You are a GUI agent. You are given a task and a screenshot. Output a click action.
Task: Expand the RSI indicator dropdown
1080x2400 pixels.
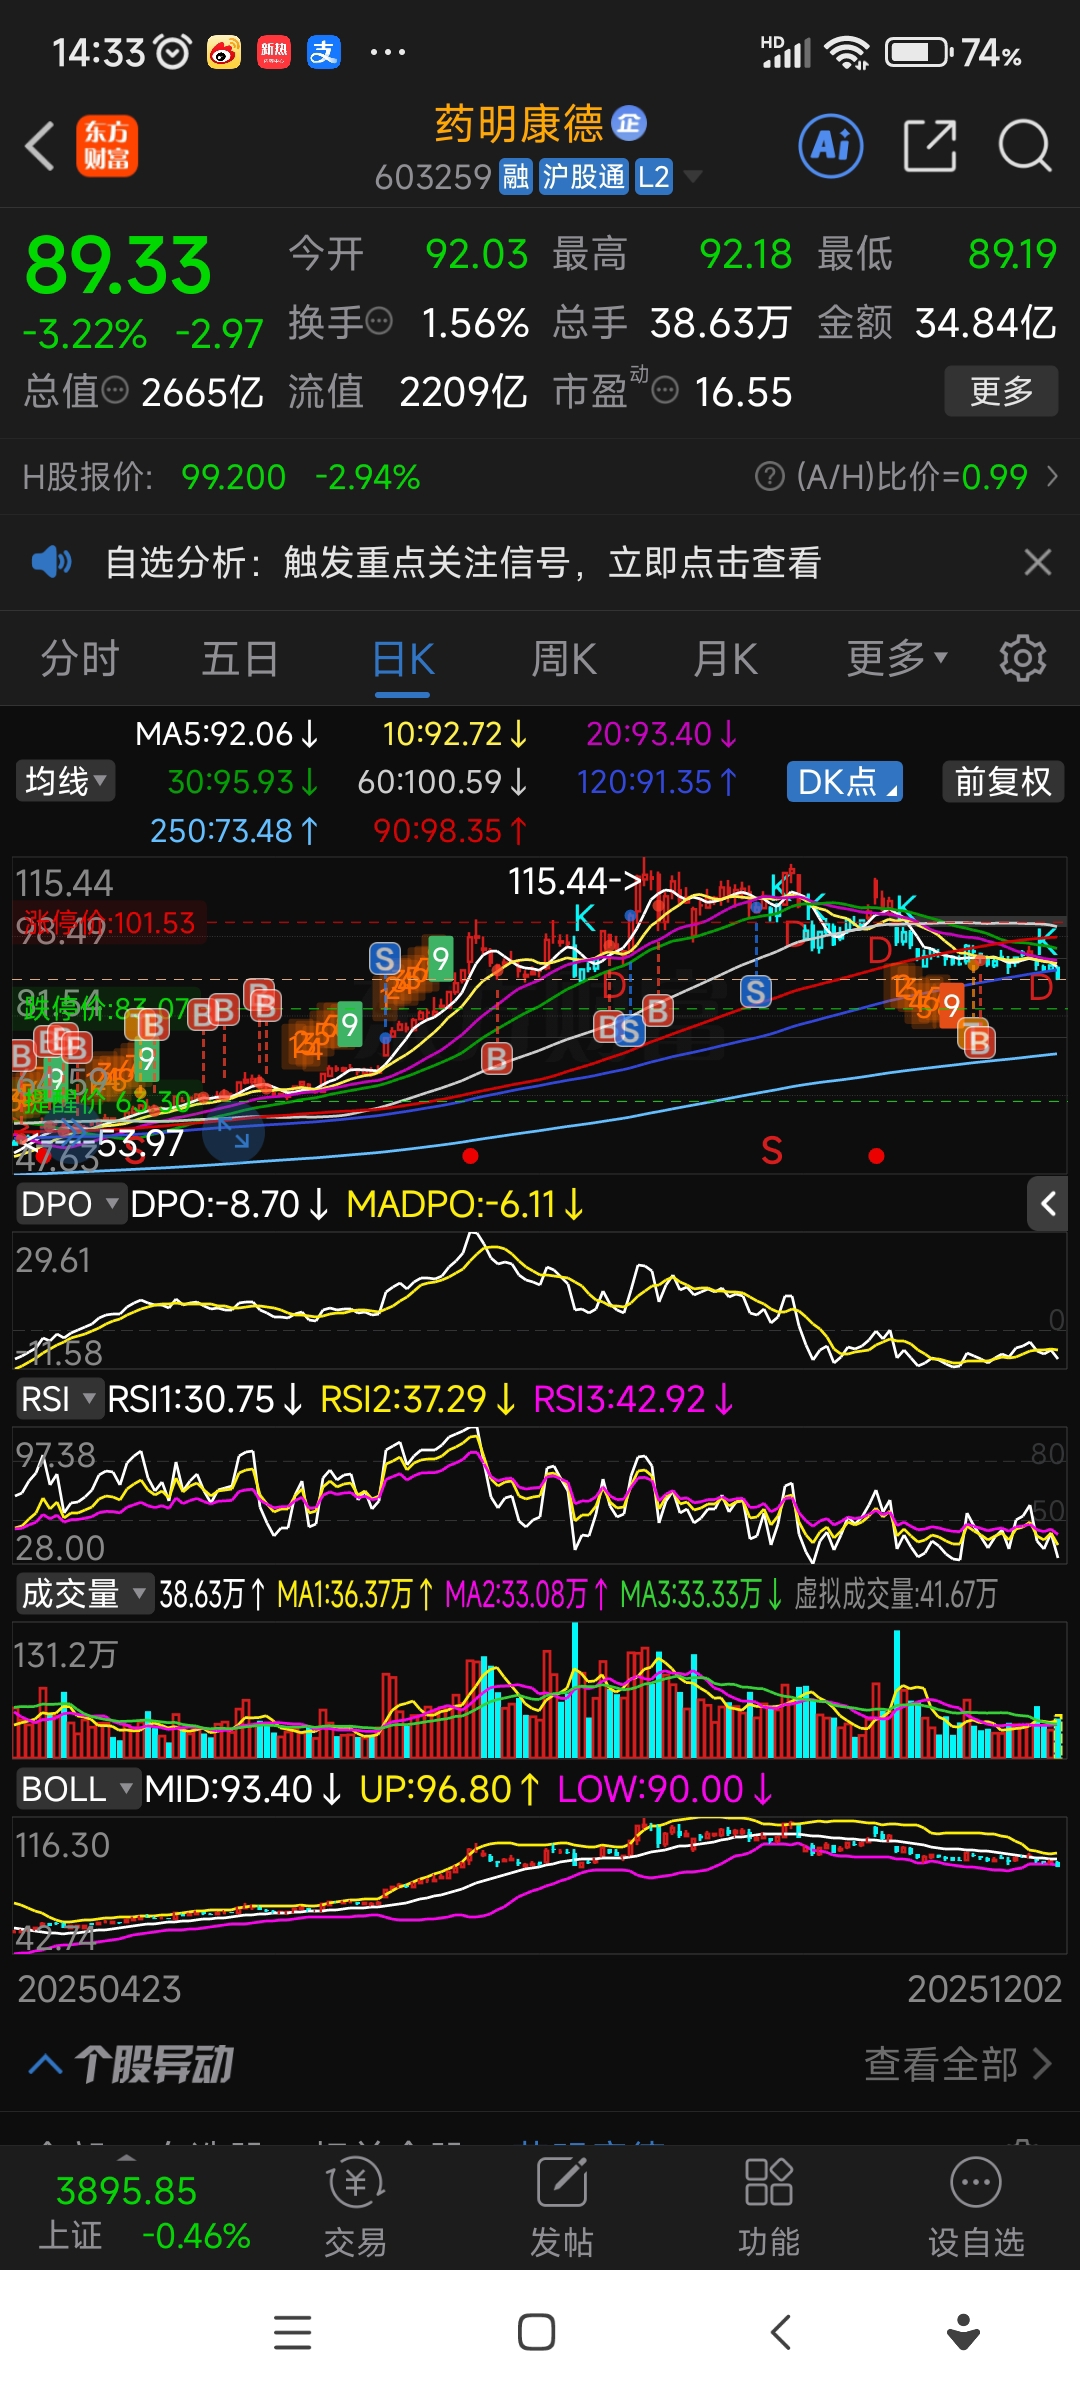tap(59, 1398)
